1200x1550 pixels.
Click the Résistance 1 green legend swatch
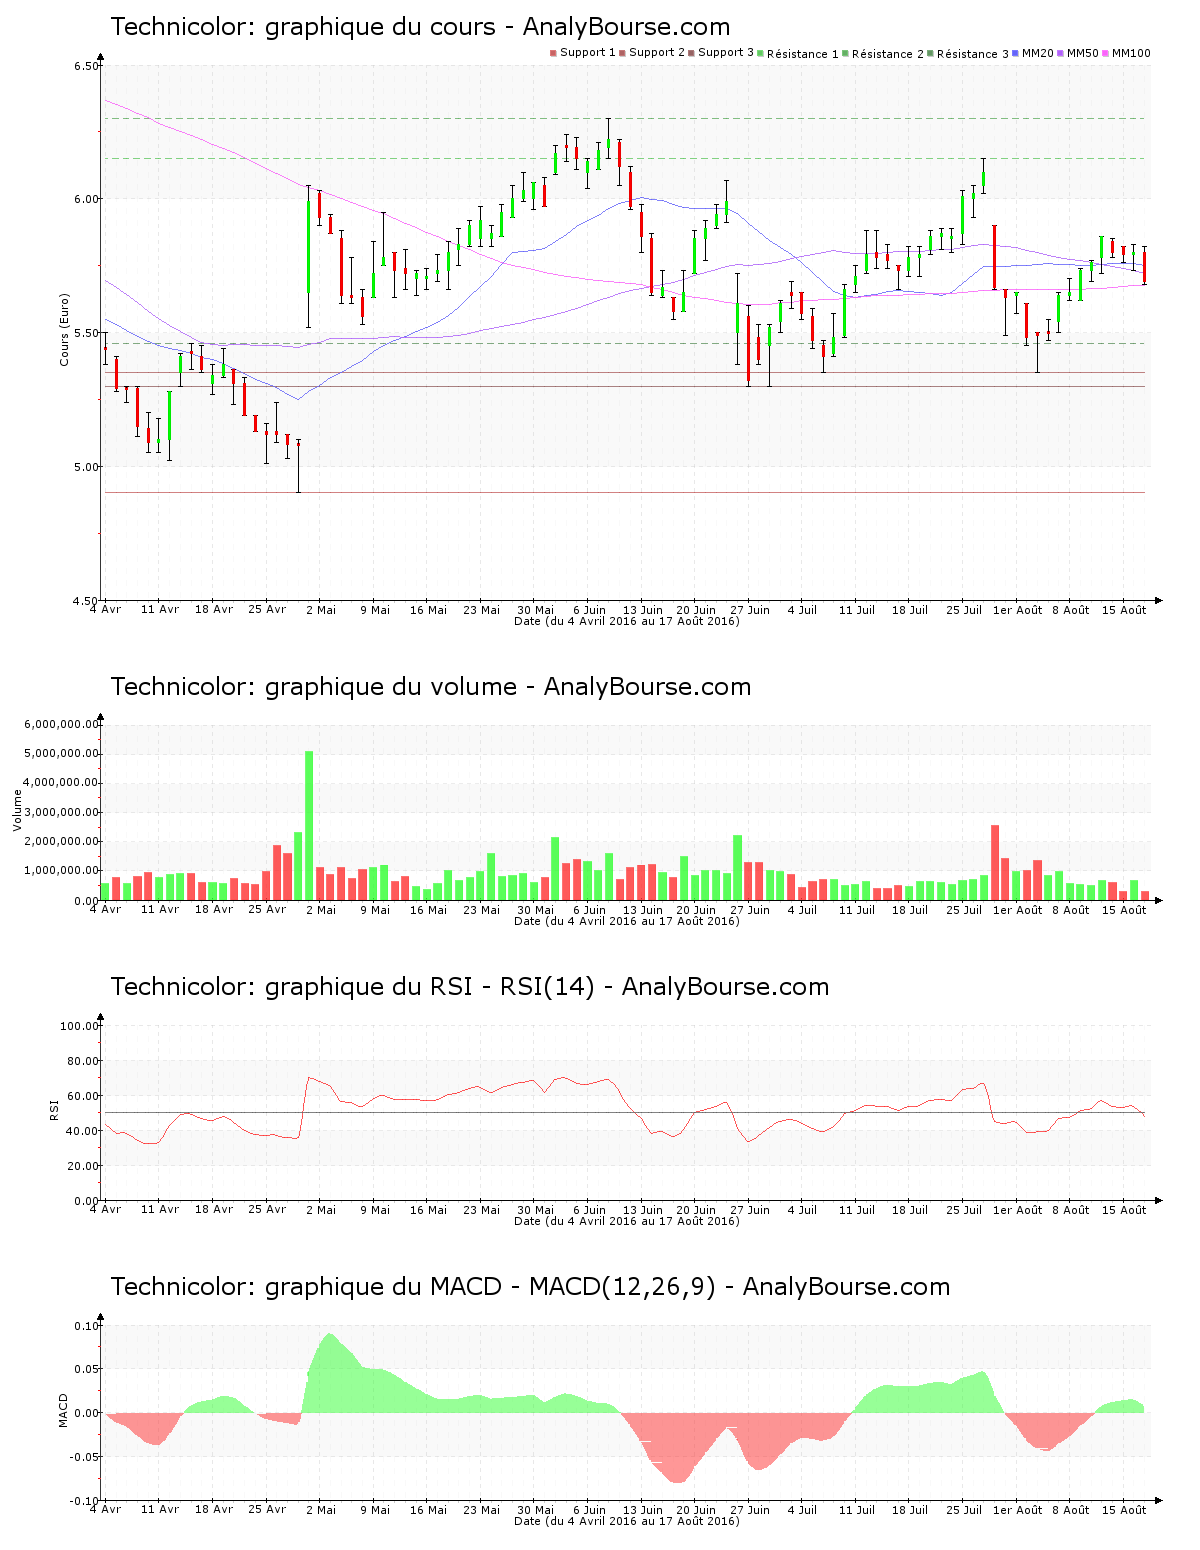click(x=761, y=53)
